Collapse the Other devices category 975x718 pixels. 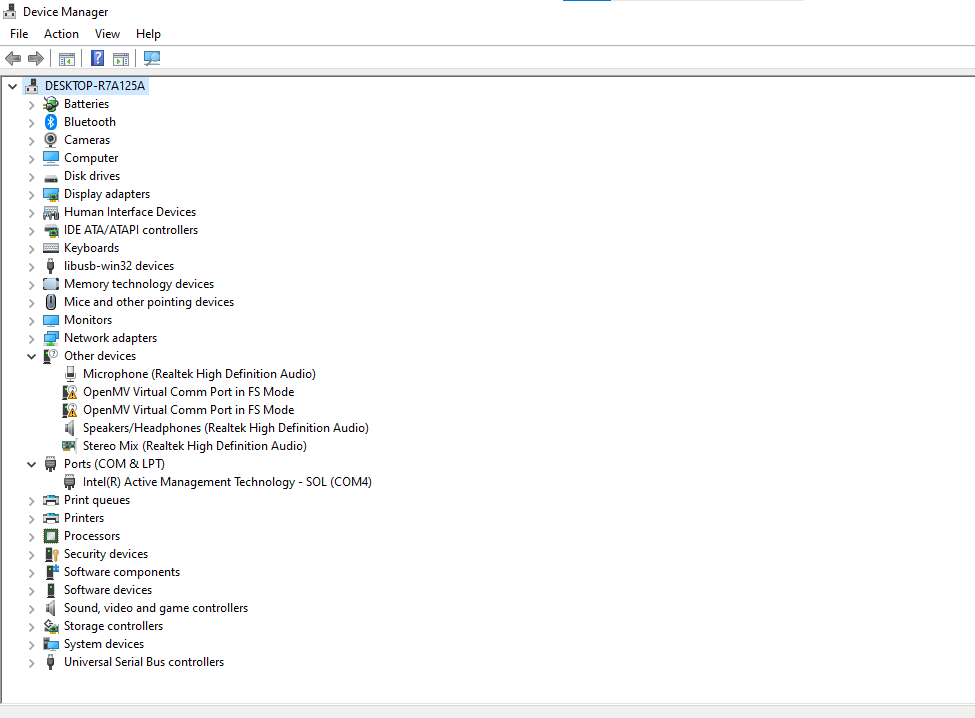tap(32, 356)
